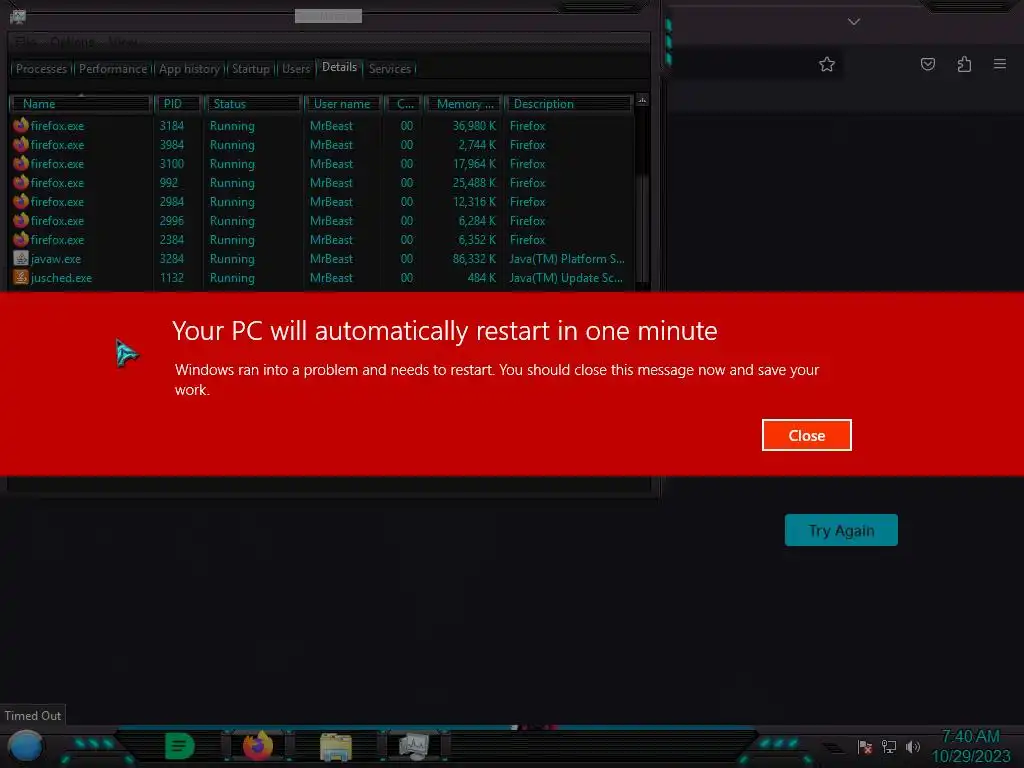
Task: Open the Start orb on the taskbar
Action: pos(25,746)
